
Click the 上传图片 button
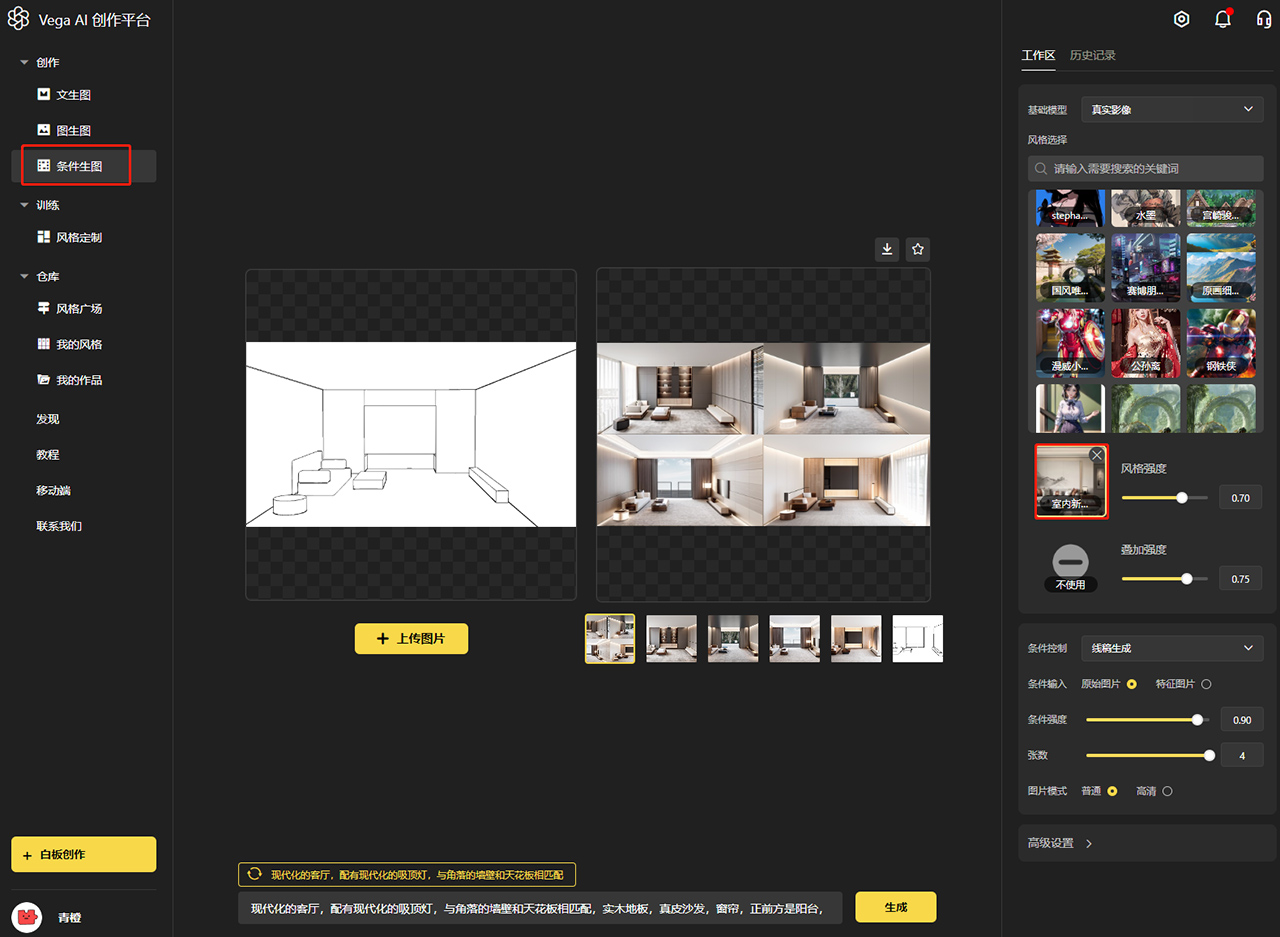click(411, 638)
